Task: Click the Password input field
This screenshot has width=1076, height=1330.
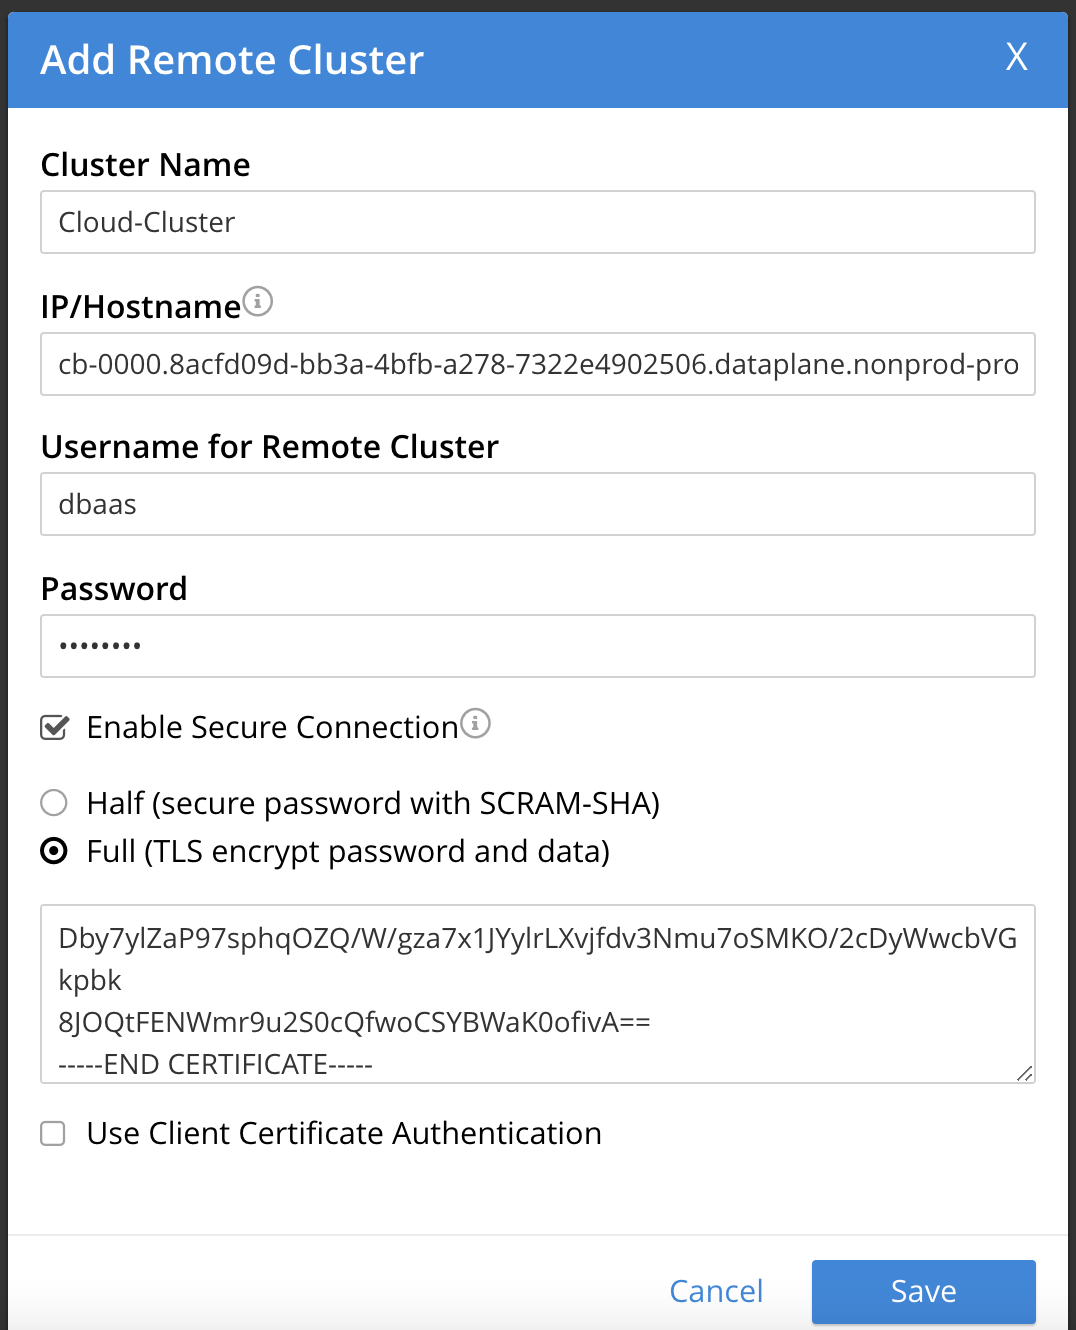Action: tap(537, 646)
